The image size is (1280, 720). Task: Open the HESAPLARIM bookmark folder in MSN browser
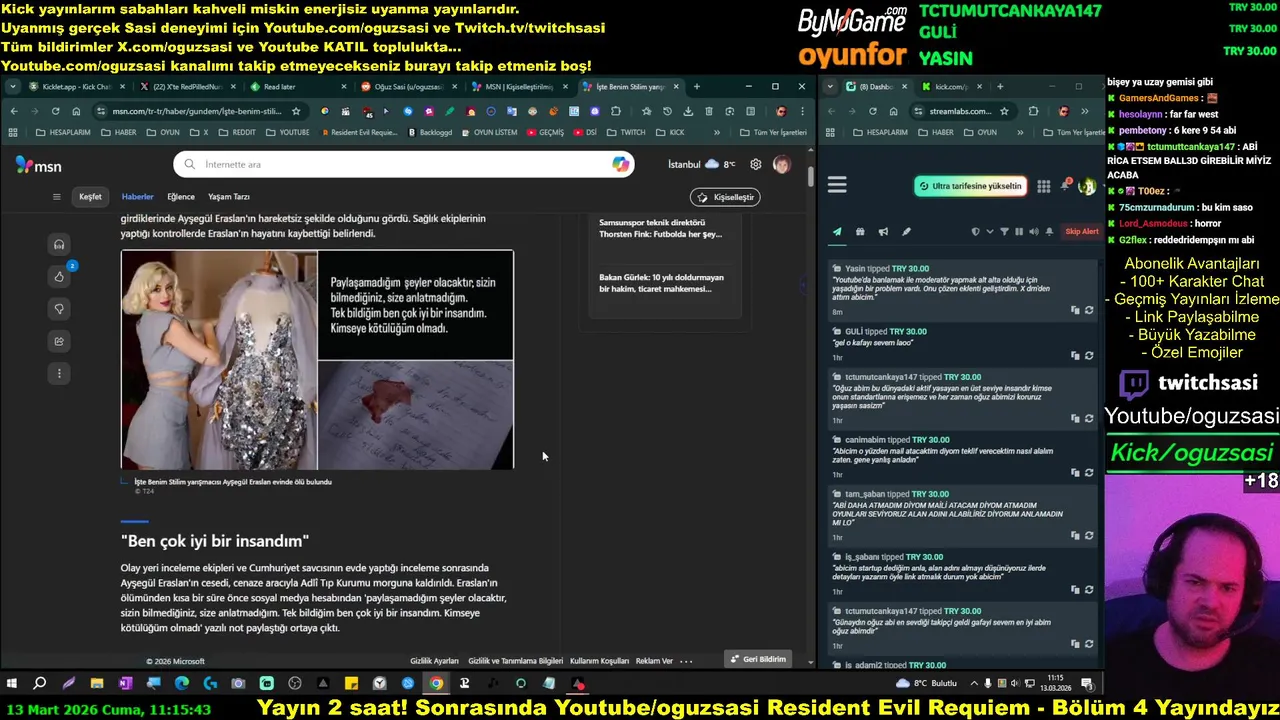tap(62, 132)
